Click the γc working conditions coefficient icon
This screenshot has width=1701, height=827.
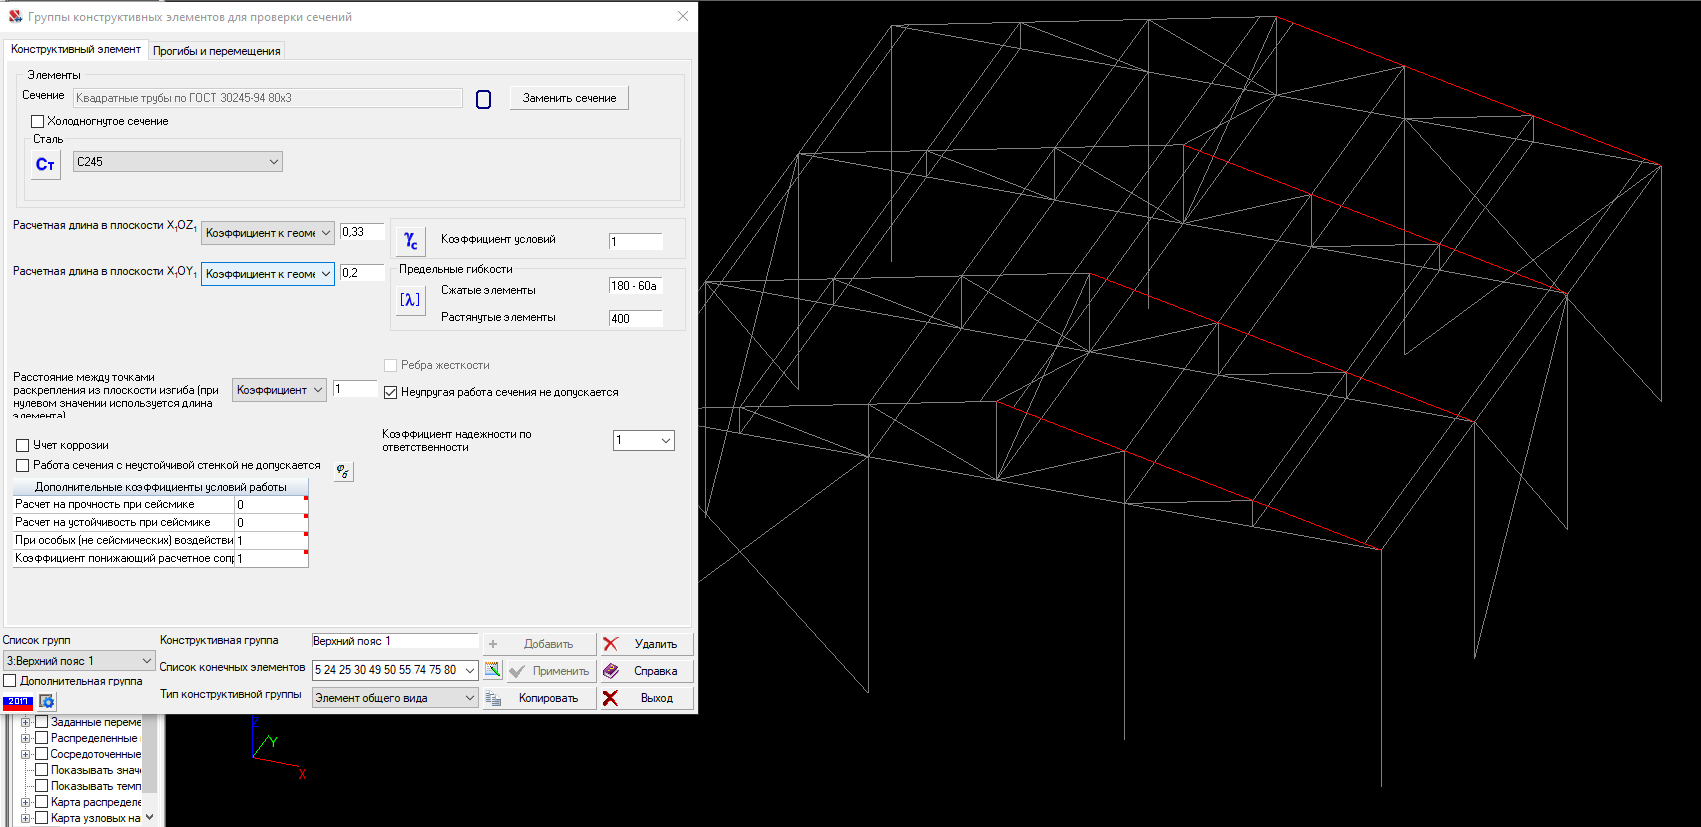[411, 240]
